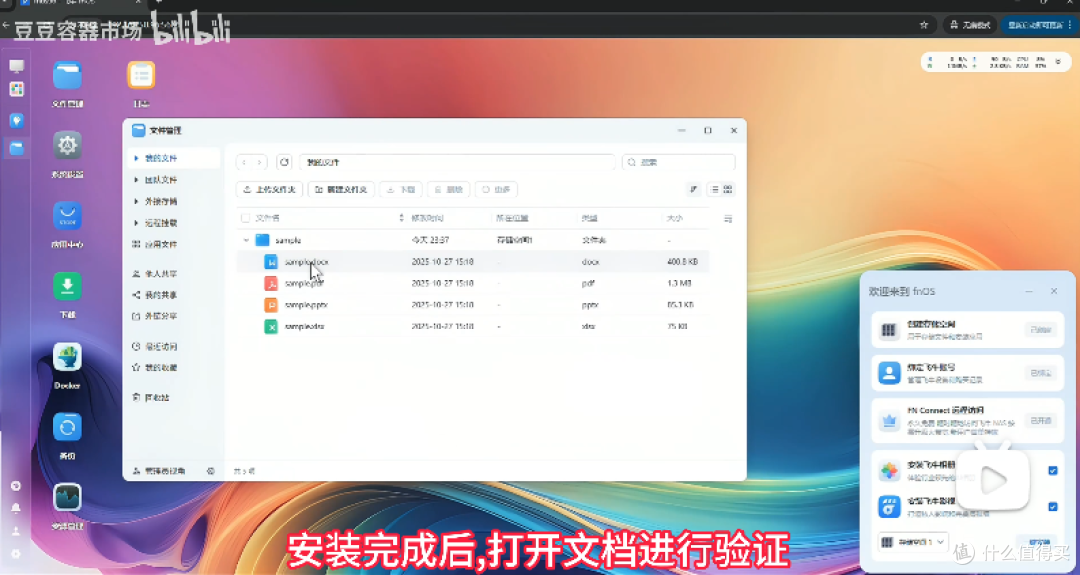Click the Modified Time column header
Viewport: 1080px width, 575px height.
[x=427, y=218]
